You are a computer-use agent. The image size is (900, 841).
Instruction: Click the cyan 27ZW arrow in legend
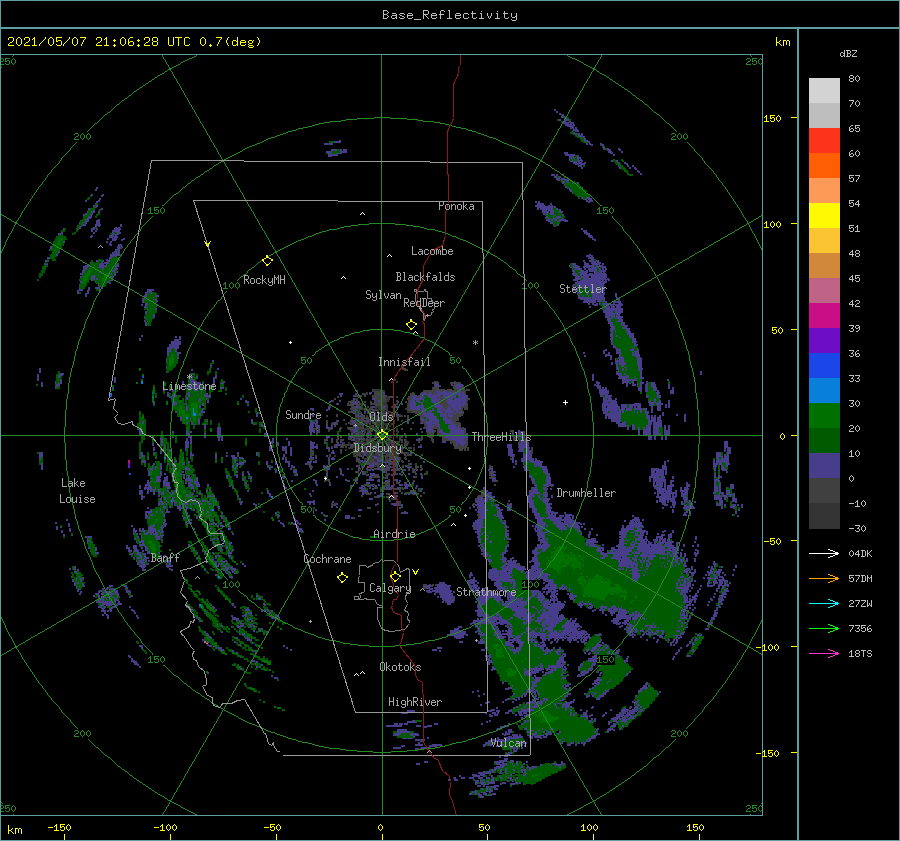[824, 603]
